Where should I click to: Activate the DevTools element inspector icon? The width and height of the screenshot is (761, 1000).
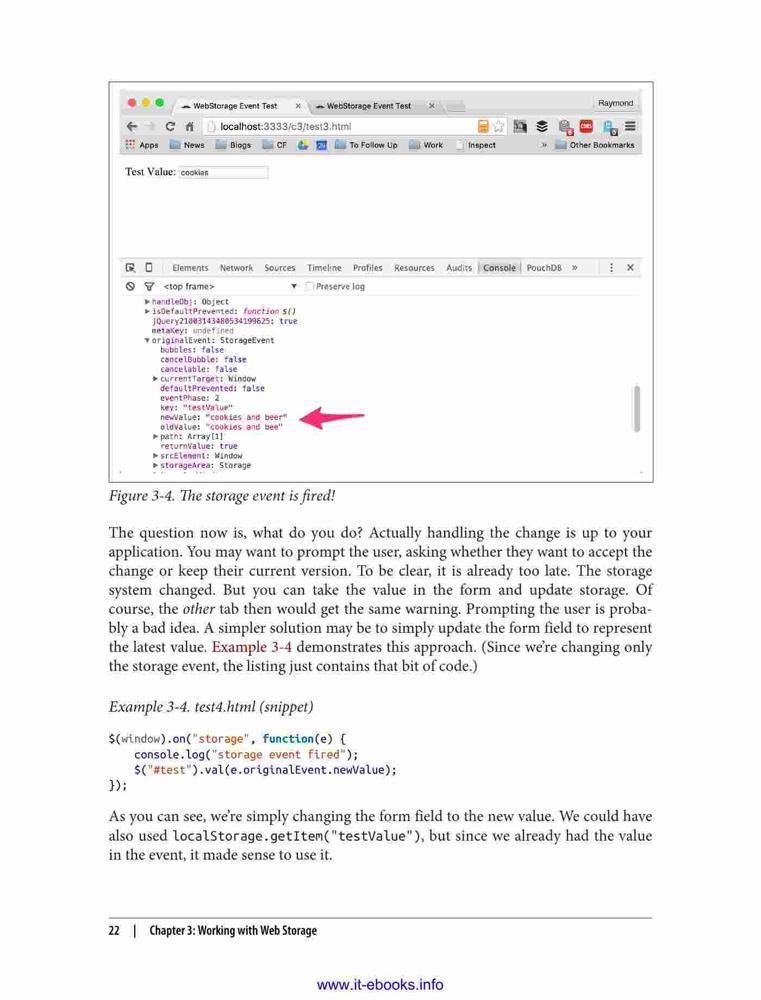coord(130,268)
